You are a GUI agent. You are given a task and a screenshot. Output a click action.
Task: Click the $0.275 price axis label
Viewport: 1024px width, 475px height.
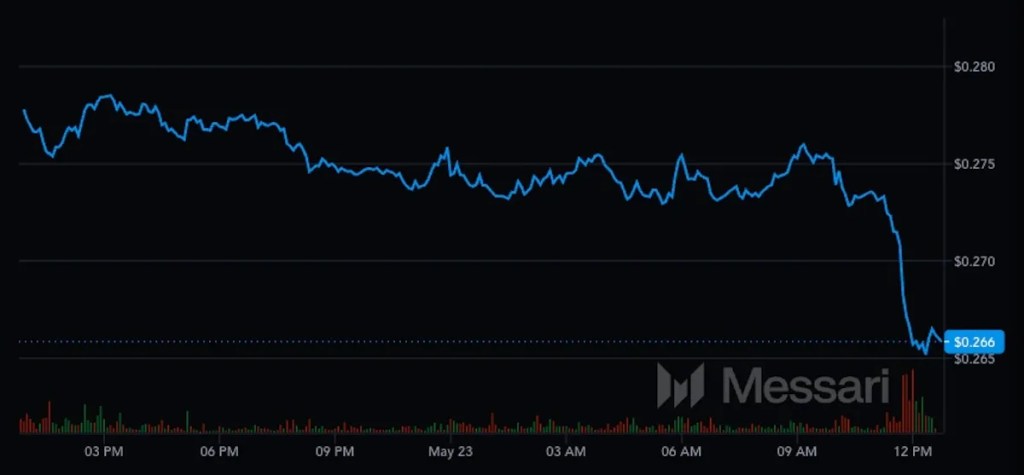(973, 164)
